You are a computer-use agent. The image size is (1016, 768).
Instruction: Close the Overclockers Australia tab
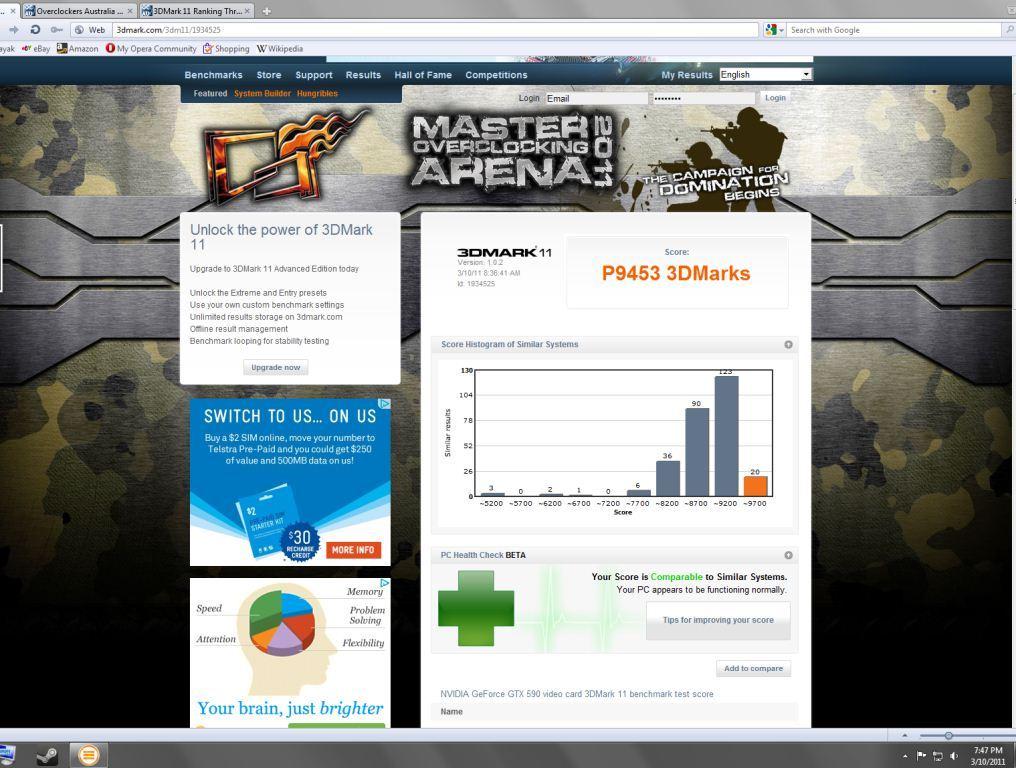click(x=130, y=11)
